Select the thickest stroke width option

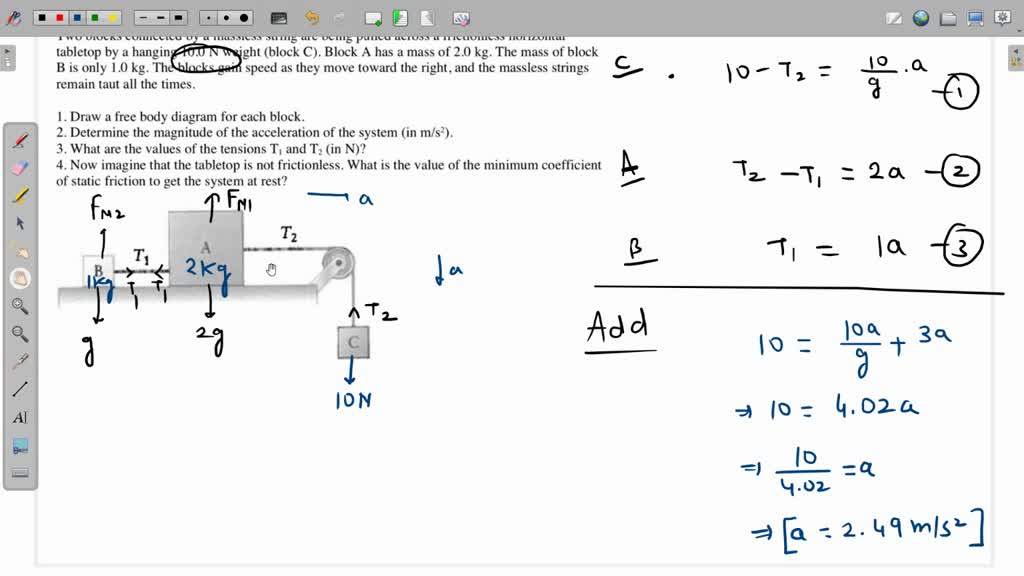[178, 17]
